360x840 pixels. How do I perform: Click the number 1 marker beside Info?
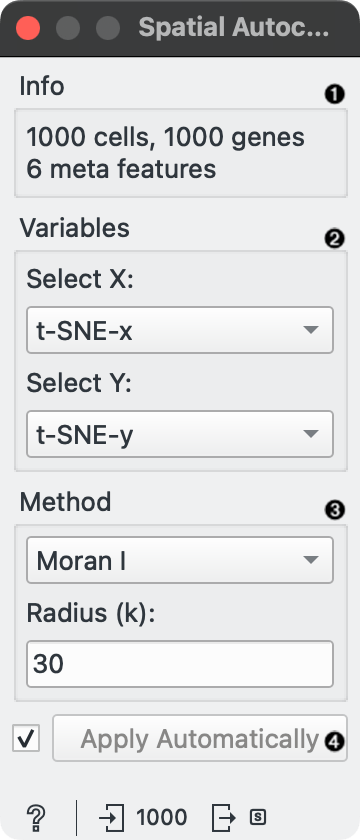pyautogui.click(x=335, y=95)
